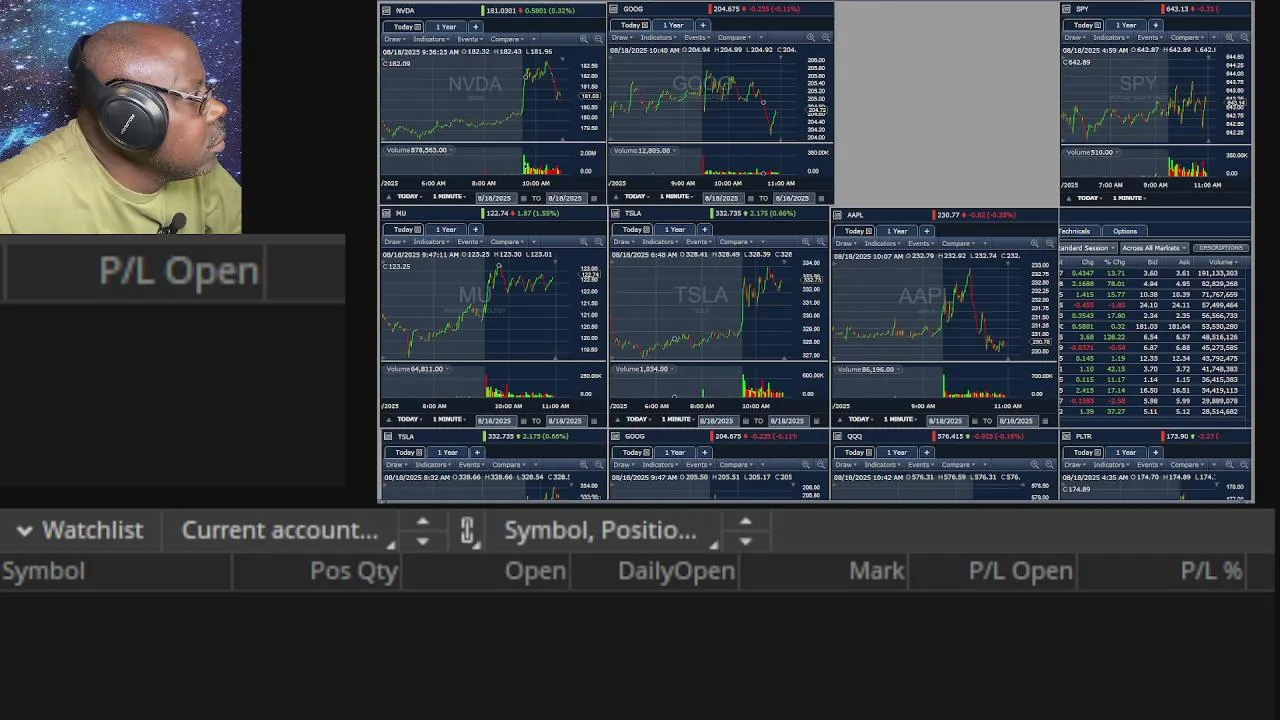Click the GOOG panel symbol icon
This screenshot has height=720, width=1280.
(614, 9)
